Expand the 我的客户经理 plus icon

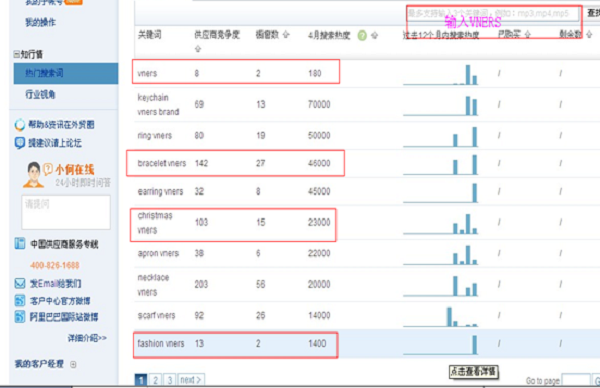pos(73,364)
